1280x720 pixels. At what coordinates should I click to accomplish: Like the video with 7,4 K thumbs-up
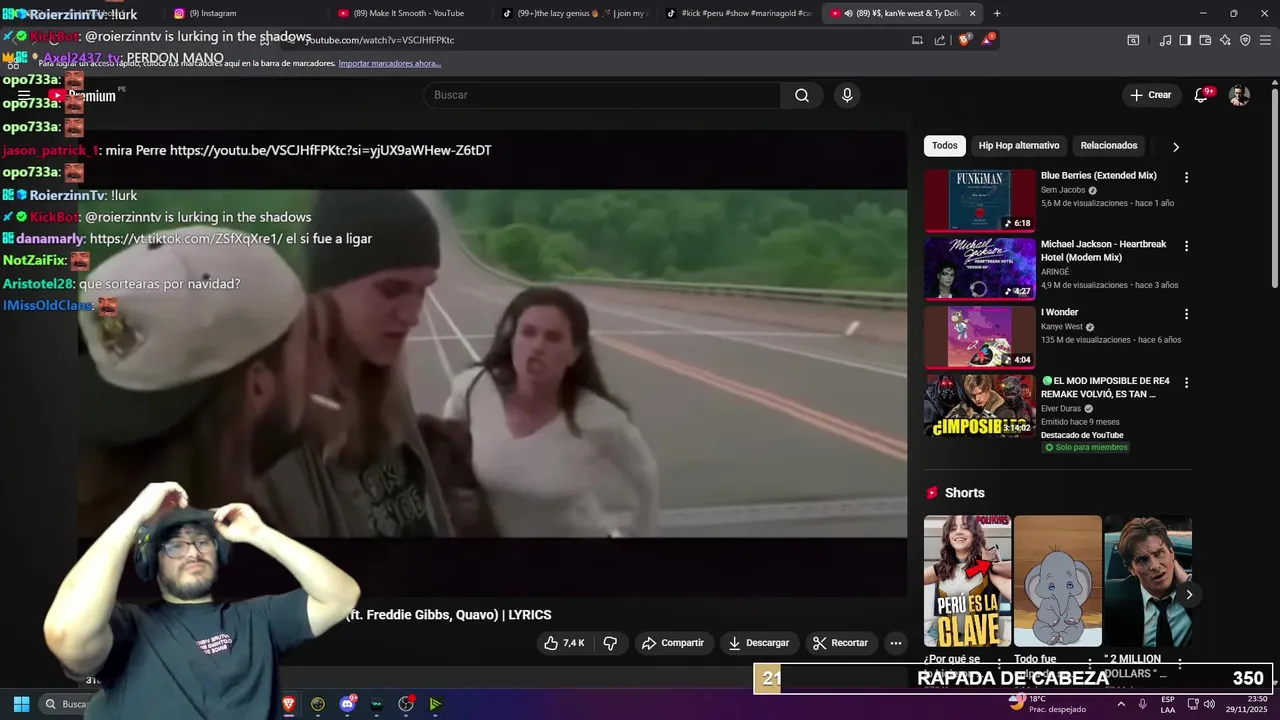pos(564,643)
